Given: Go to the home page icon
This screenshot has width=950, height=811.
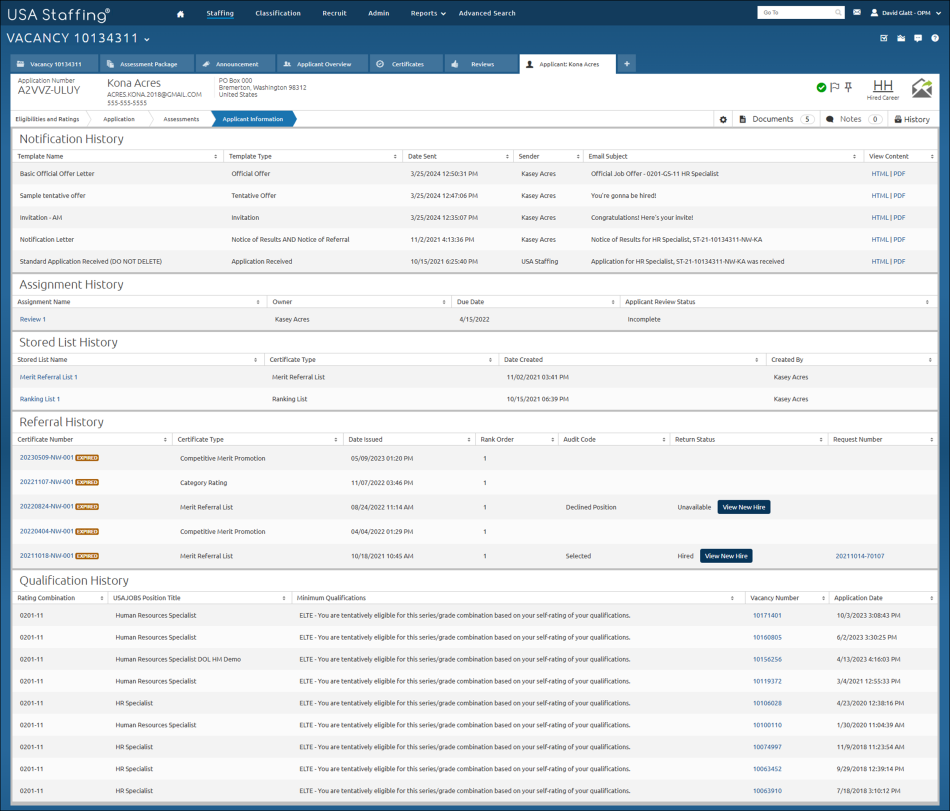Looking at the screenshot, I should click(180, 14).
